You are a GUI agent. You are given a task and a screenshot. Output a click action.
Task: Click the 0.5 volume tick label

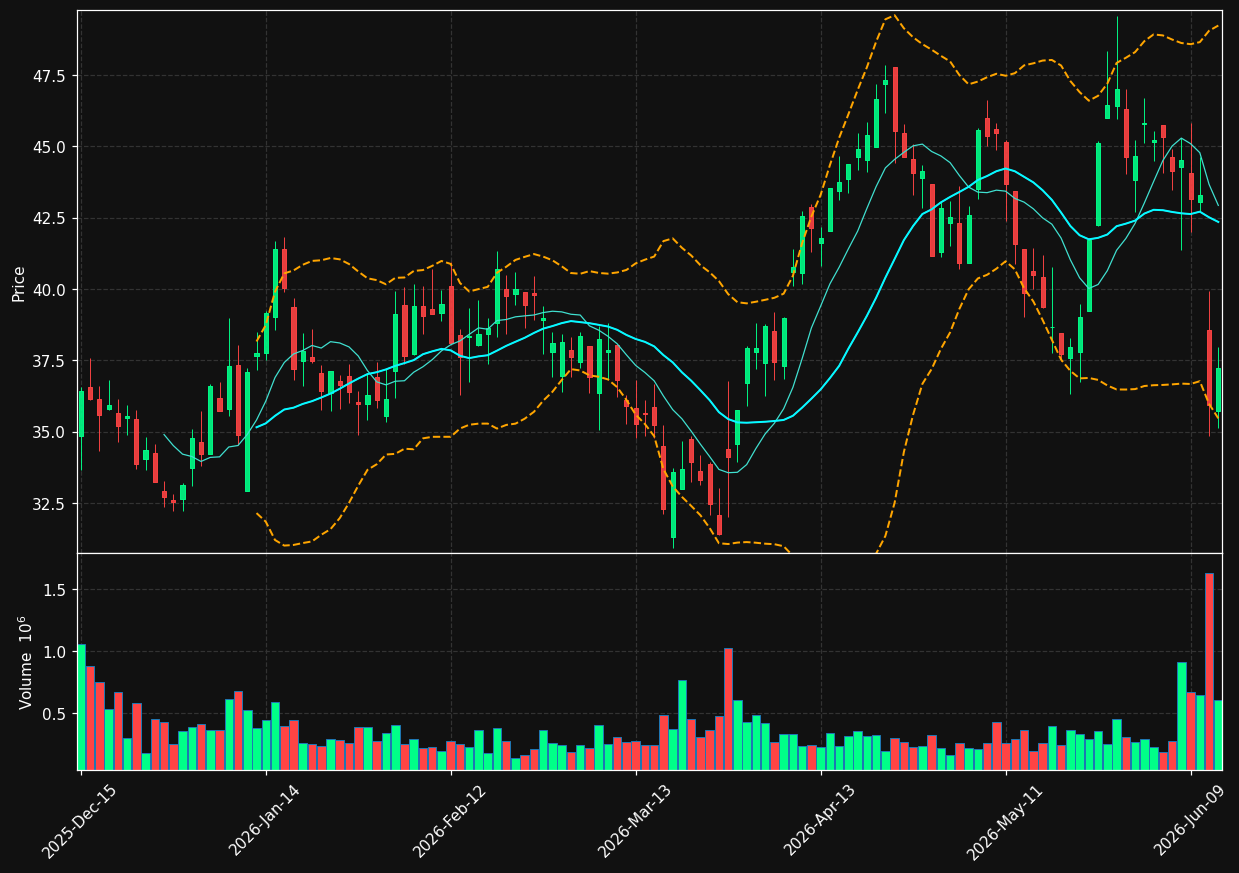click(54, 714)
